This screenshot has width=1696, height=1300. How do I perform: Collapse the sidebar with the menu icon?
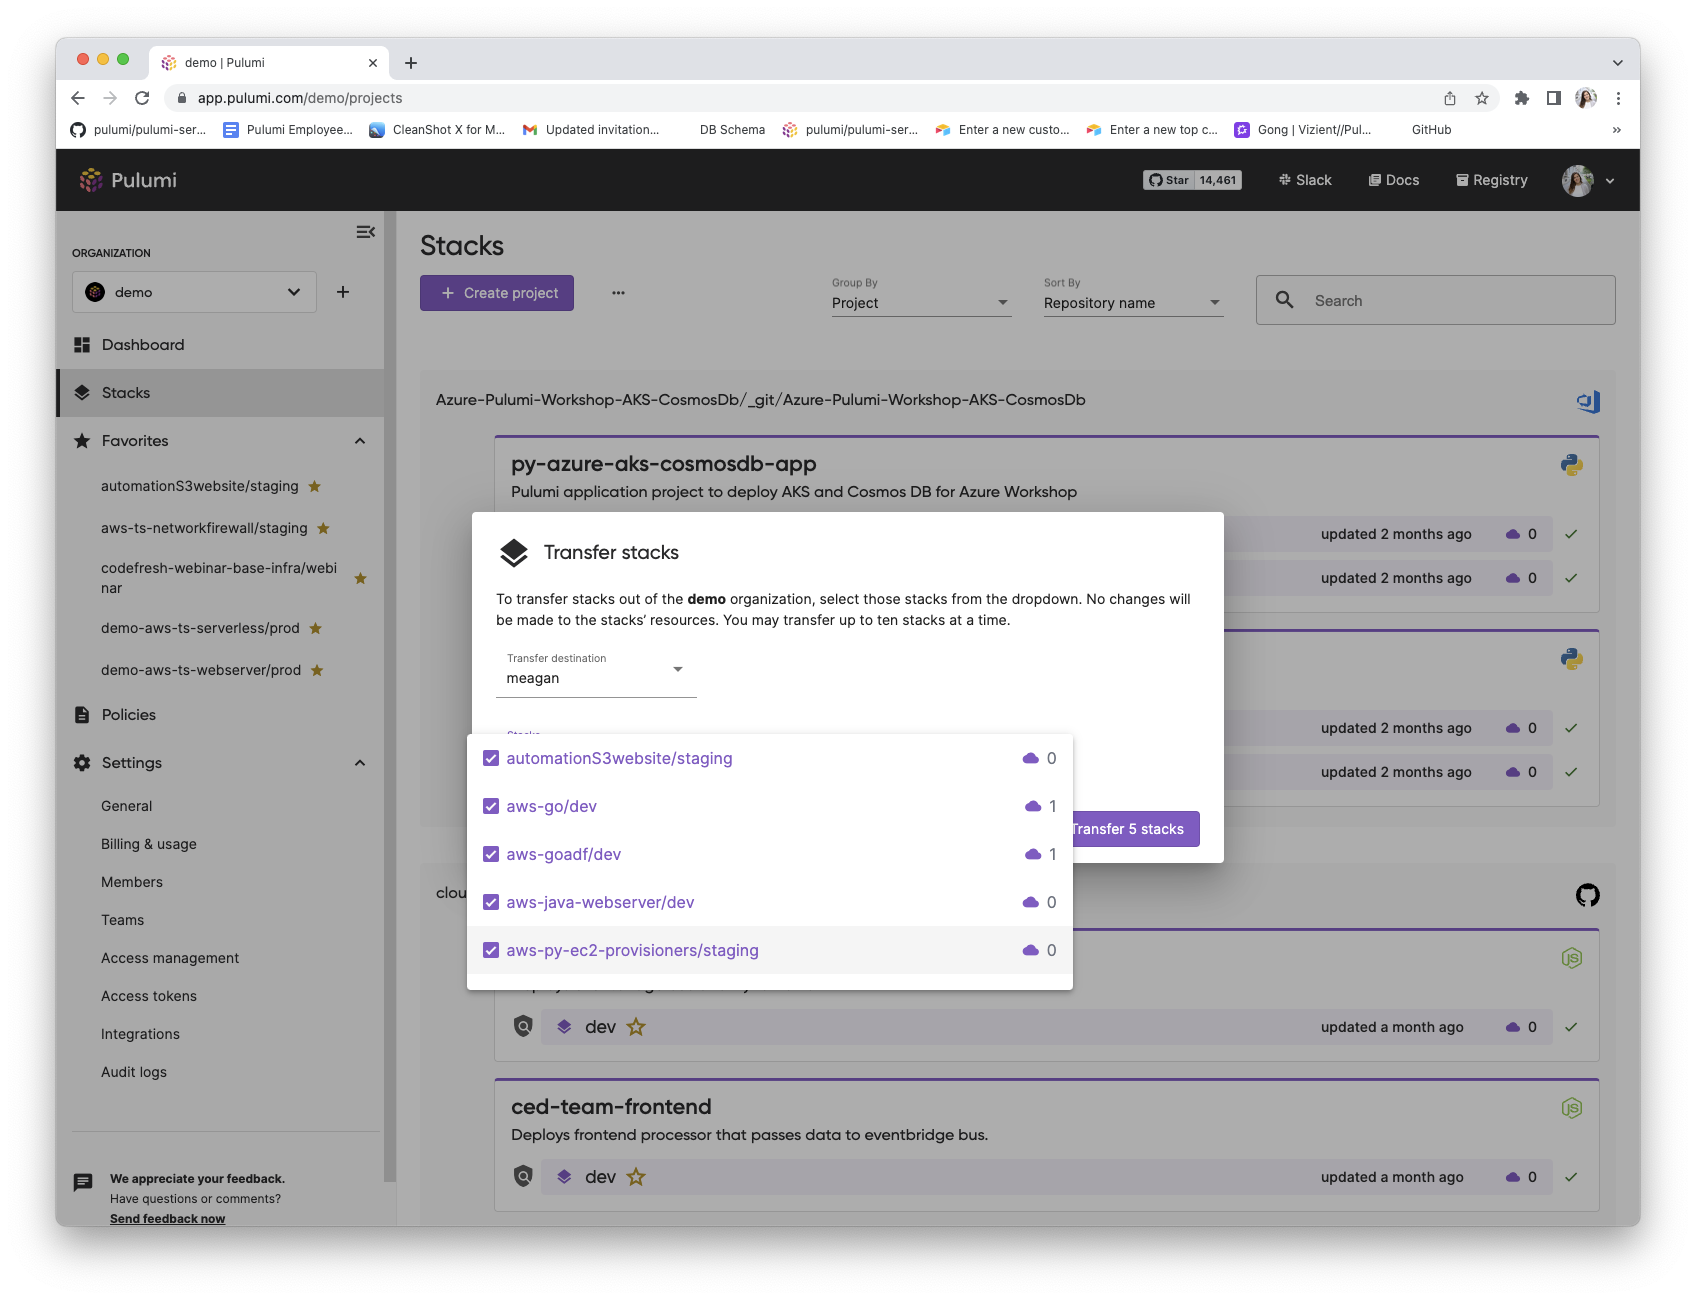[366, 232]
